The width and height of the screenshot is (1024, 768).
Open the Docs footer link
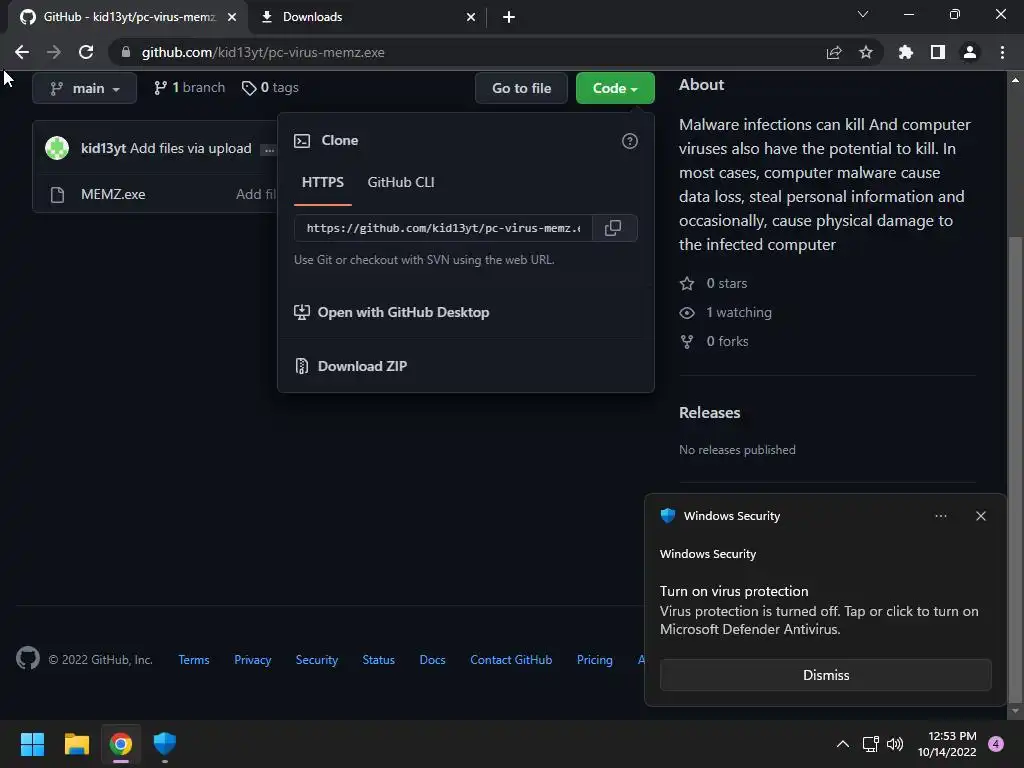click(432, 660)
